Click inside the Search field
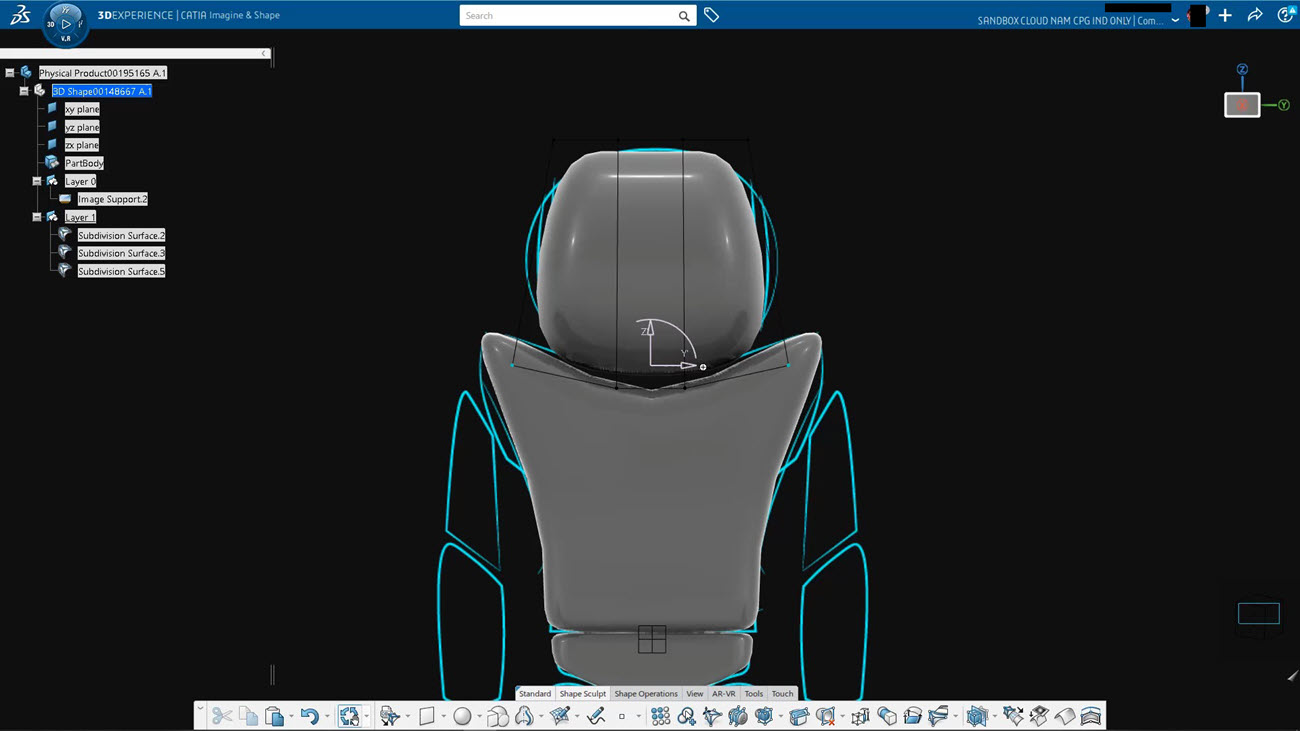The image size is (1300, 731). pyautogui.click(x=568, y=15)
